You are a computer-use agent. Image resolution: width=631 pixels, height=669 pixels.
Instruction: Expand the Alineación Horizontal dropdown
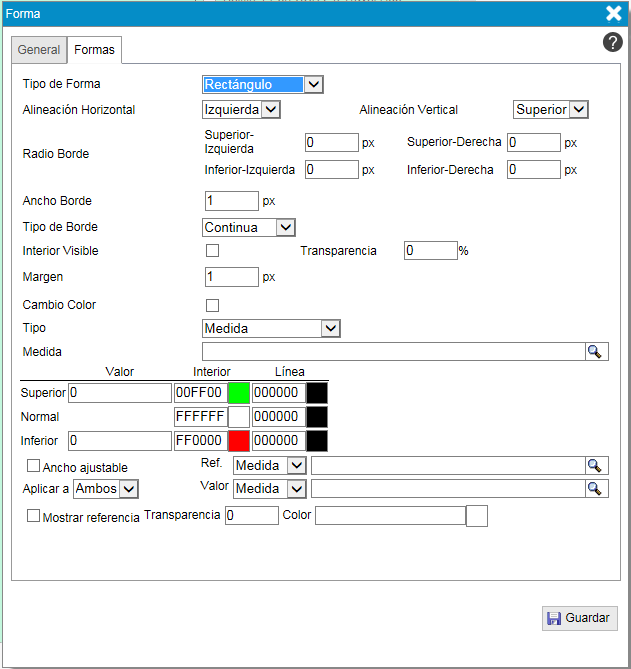pos(241,109)
